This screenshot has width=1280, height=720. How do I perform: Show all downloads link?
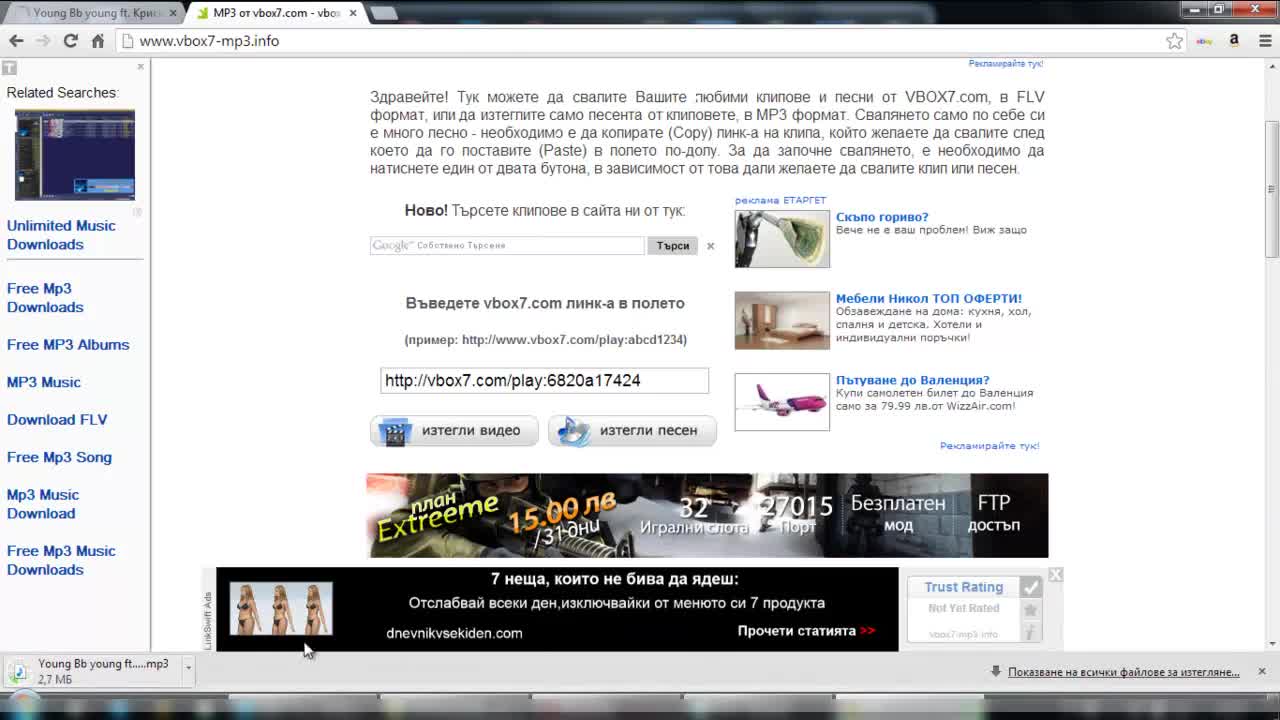[x=1123, y=672]
